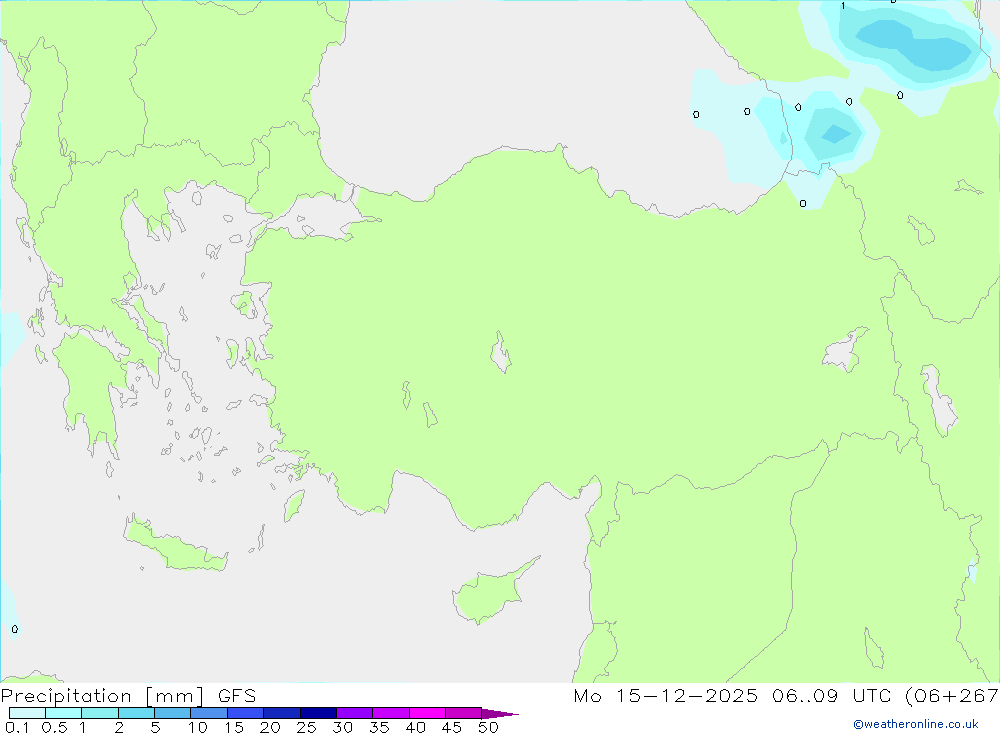Select the legend scale value "15"
Screen dimensions: 1000x733
(234, 727)
